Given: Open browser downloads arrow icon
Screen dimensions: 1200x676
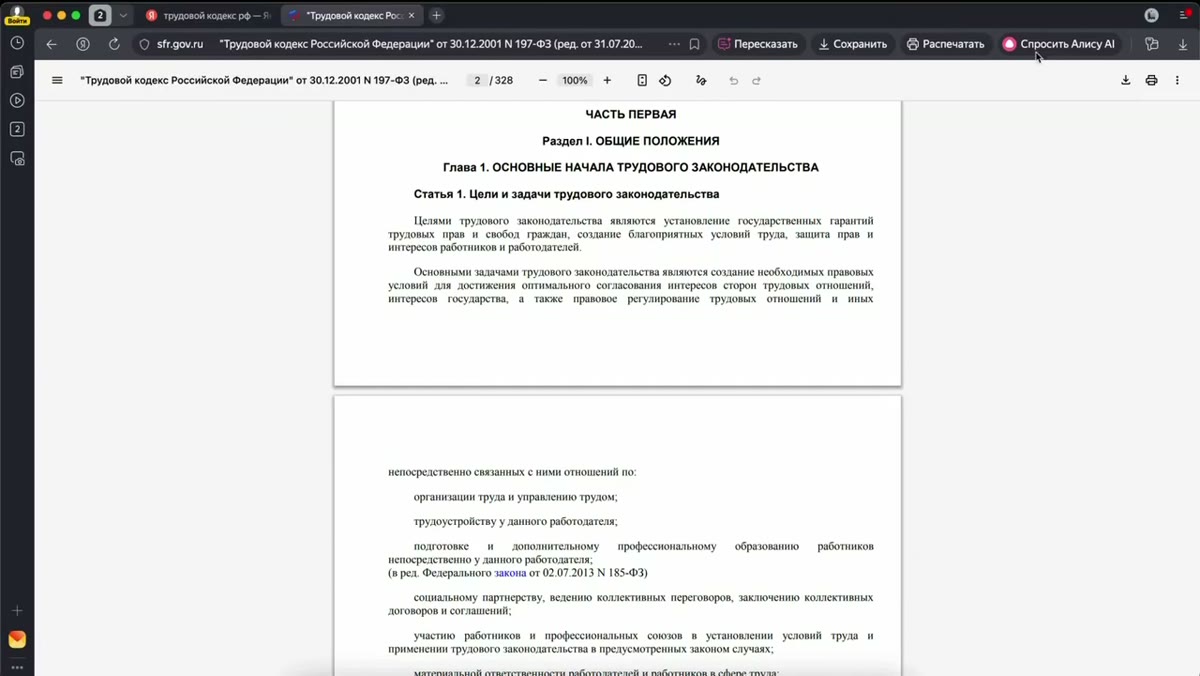Looking at the screenshot, I should point(1183,44).
